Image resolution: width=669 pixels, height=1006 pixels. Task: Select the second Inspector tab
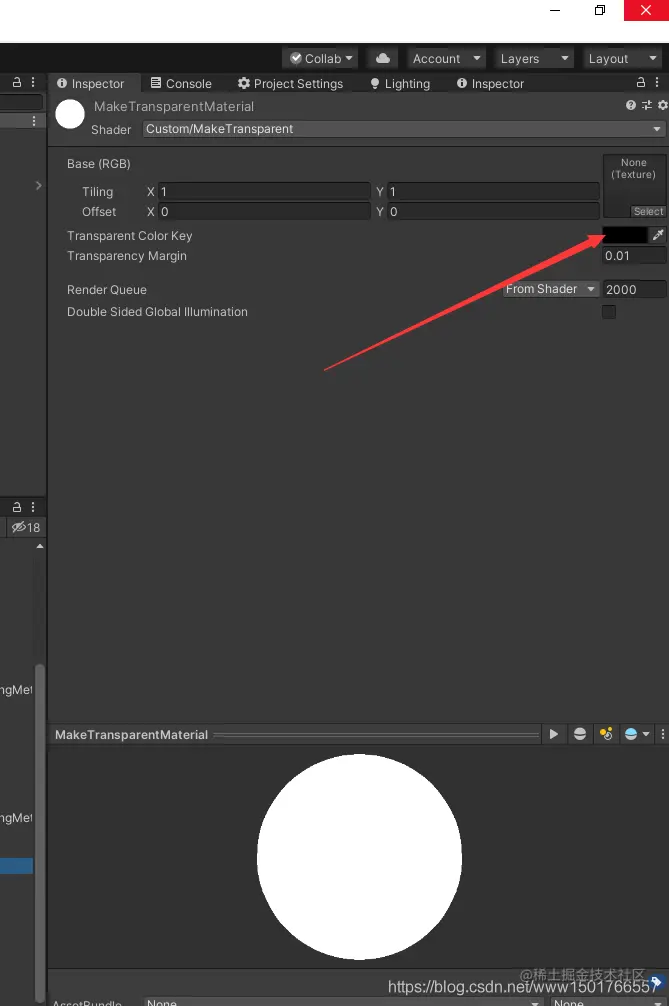(490, 83)
